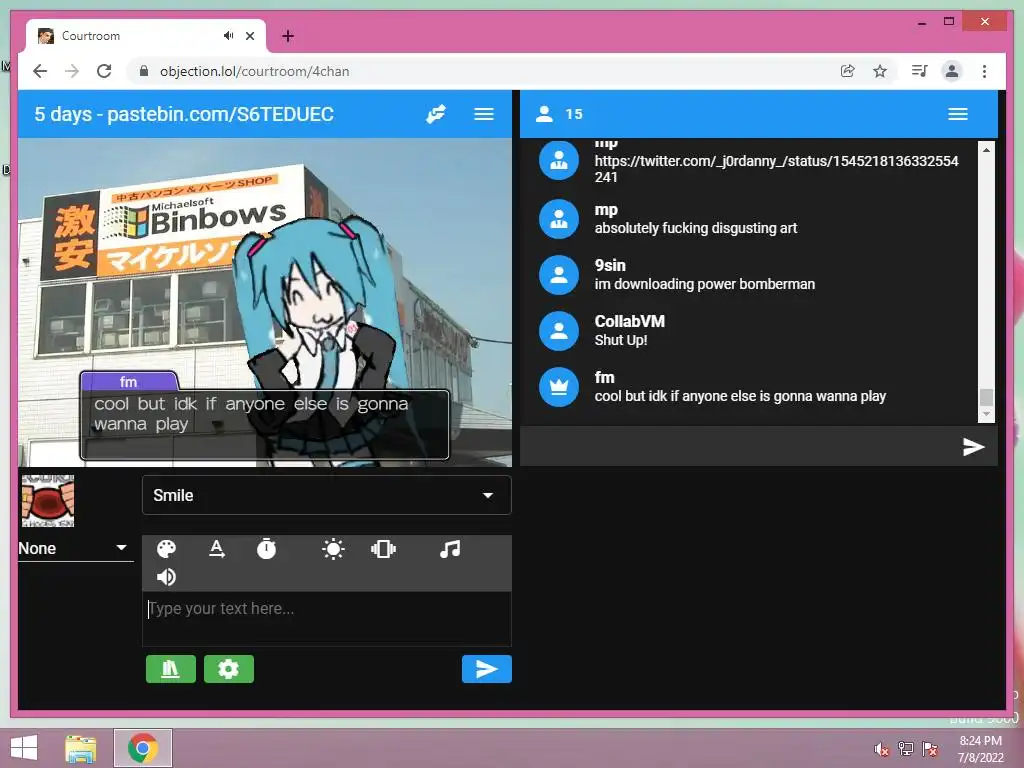Send the chat message with white arrow
1024x768 pixels.
coord(973,447)
